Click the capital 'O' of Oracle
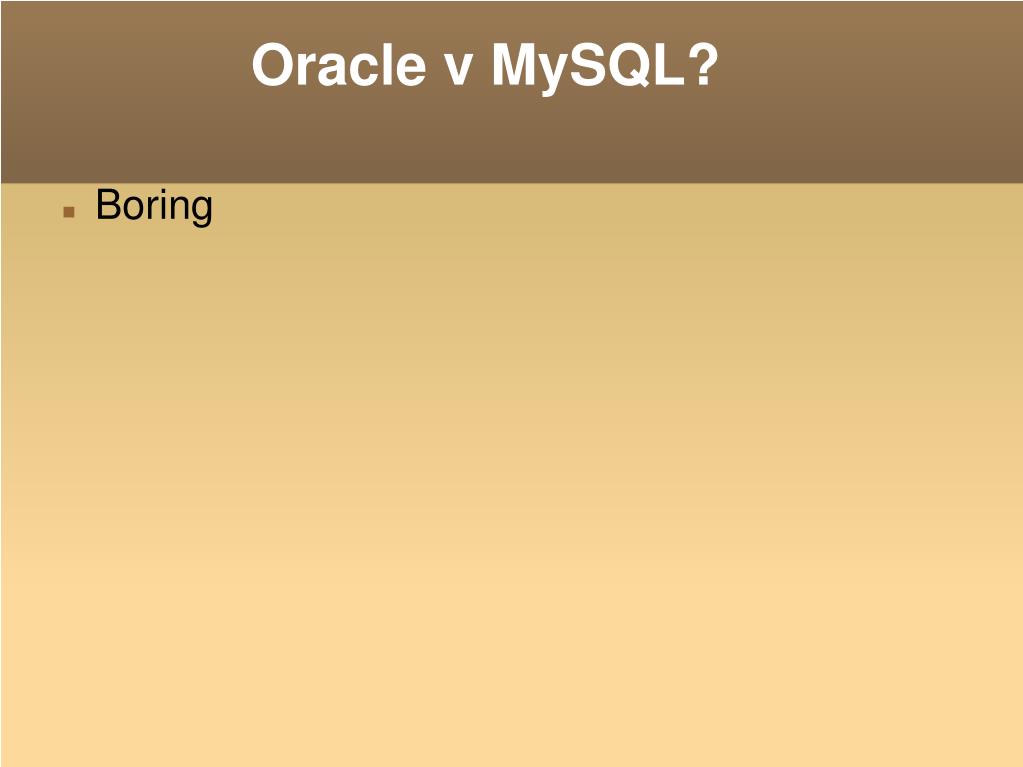Viewport: 1023px width, 767px height. point(273,65)
